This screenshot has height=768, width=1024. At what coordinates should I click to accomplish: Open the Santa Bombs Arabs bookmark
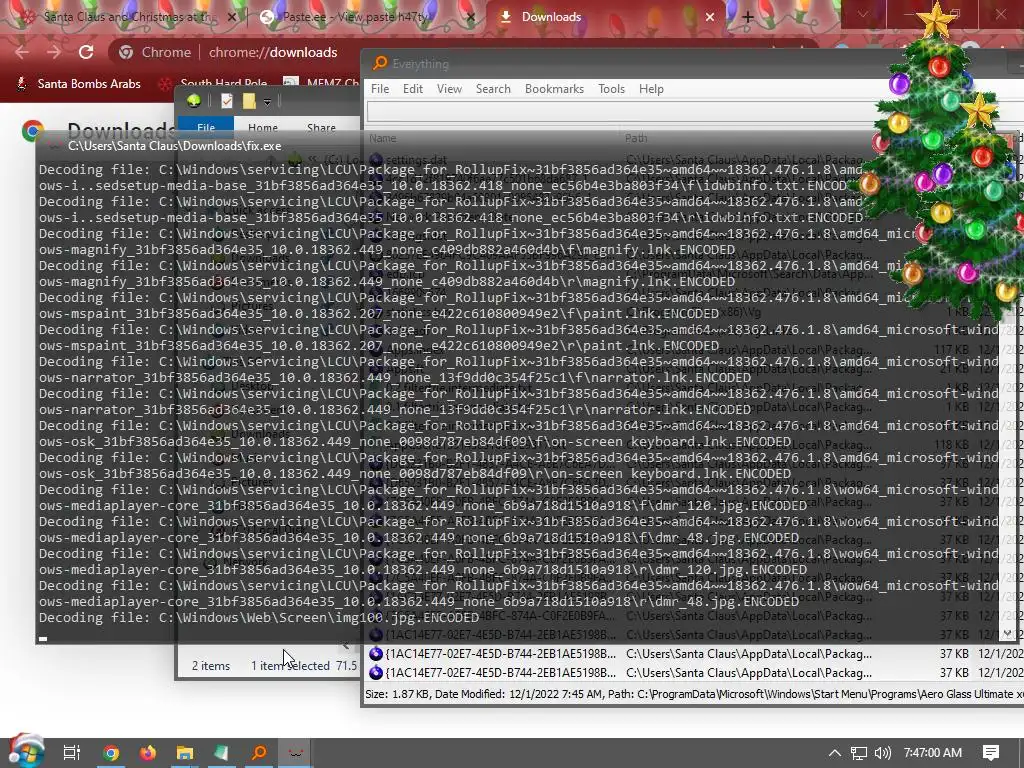79,84
